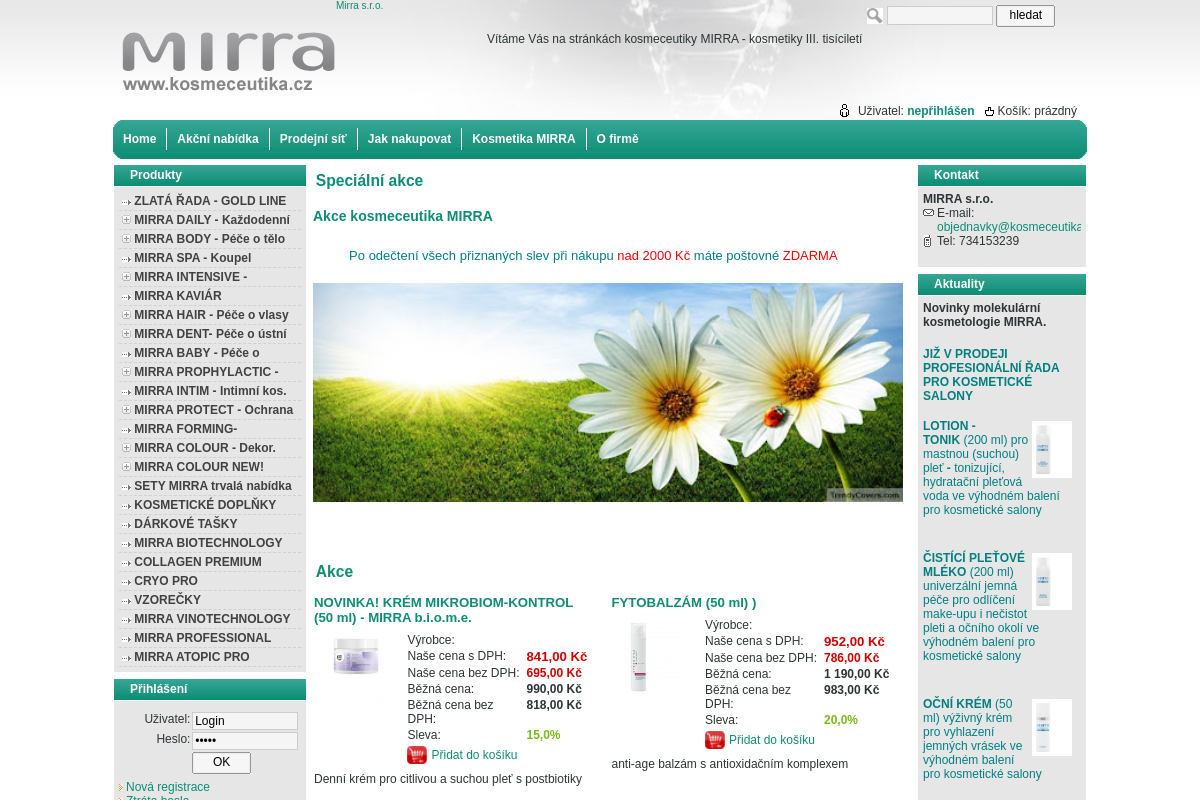Click the Nová registrace link

[x=168, y=787]
